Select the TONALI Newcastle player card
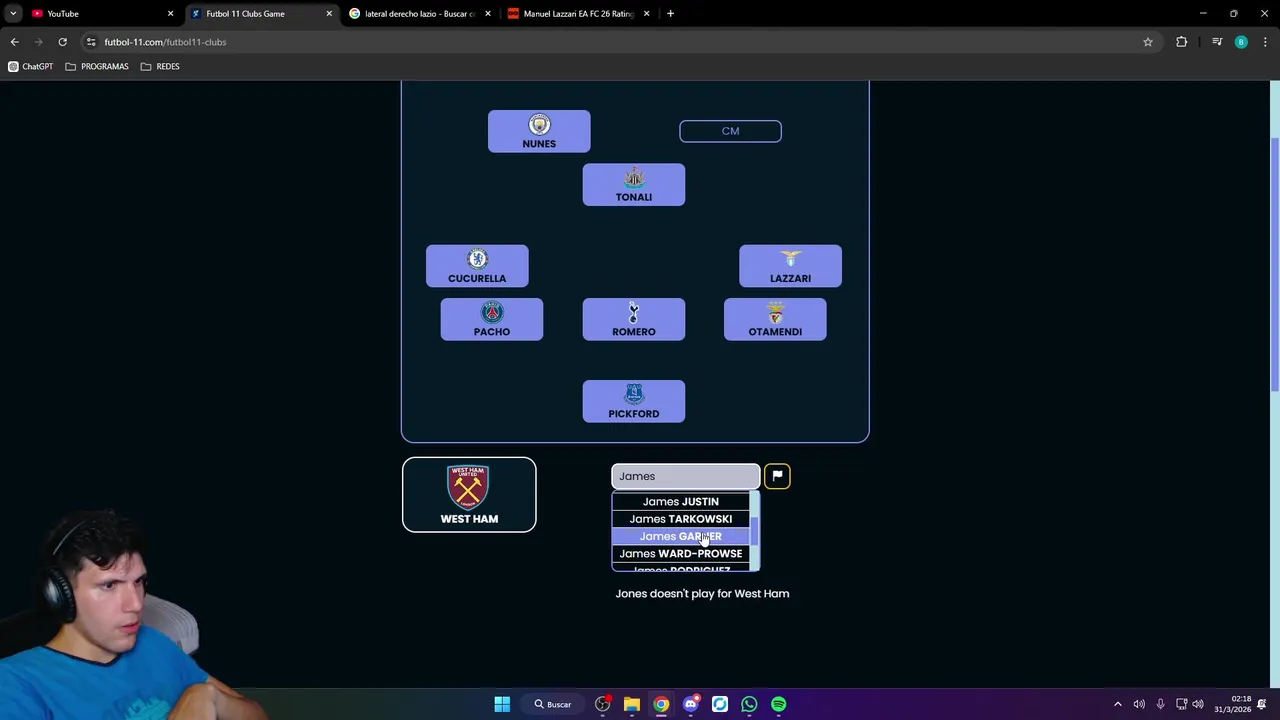The height and width of the screenshot is (720, 1280). (x=634, y=185)
